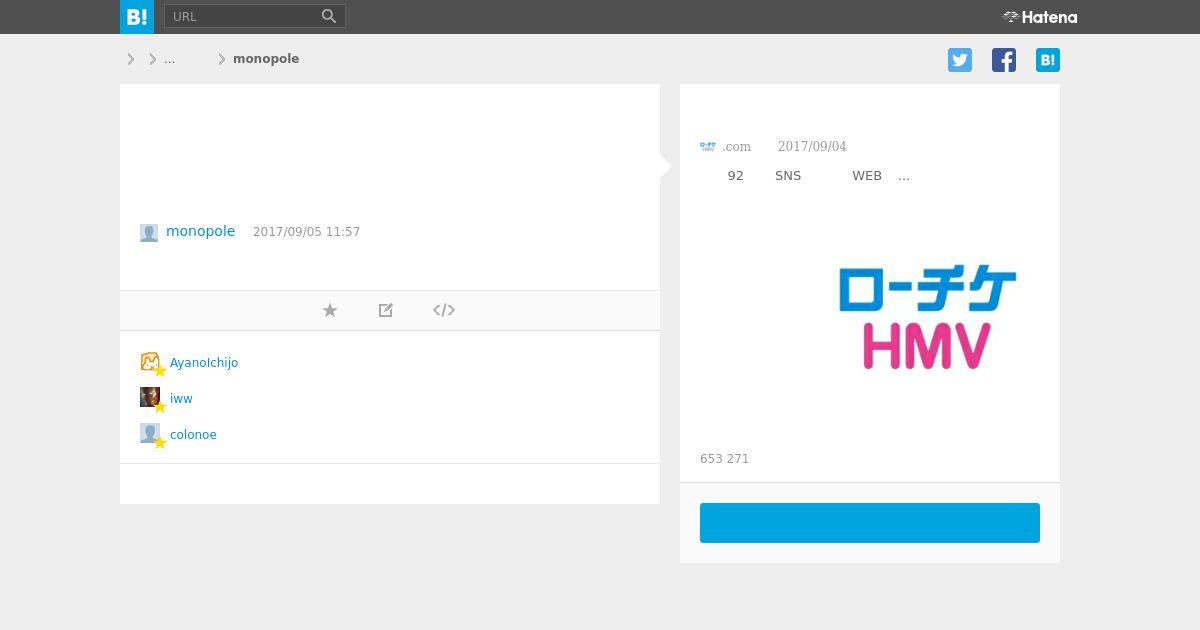Image resolution: width=1200 pixels, height=630 pixels.
Task: Share on Facebook icon
Action: [x=1004, y=60]
